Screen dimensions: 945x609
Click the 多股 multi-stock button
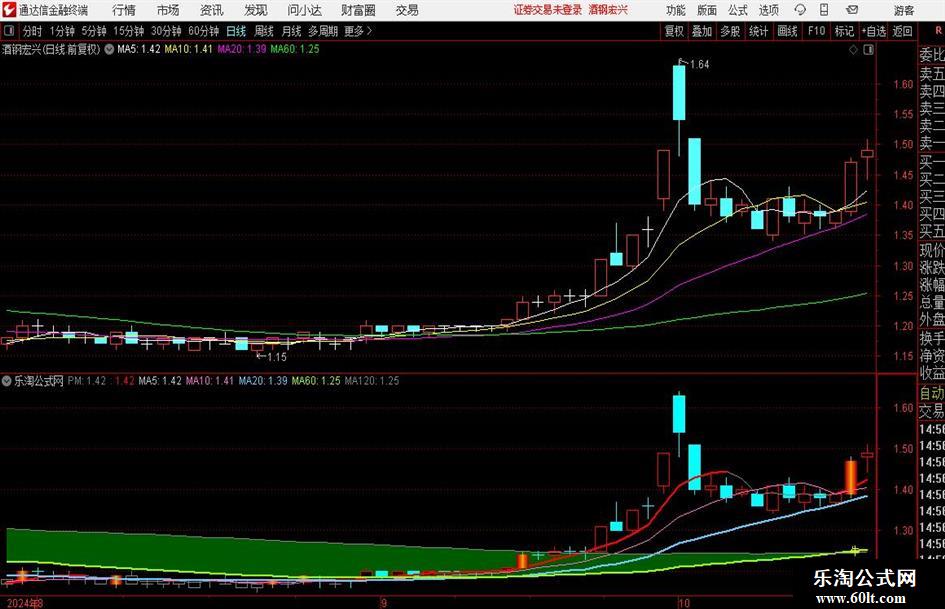coord(730,31)
